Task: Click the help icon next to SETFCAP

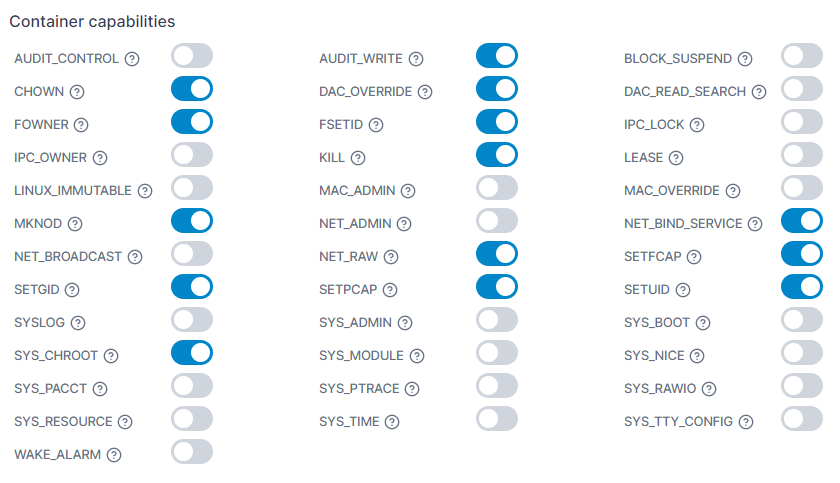Action: click(x=695, y=257)
